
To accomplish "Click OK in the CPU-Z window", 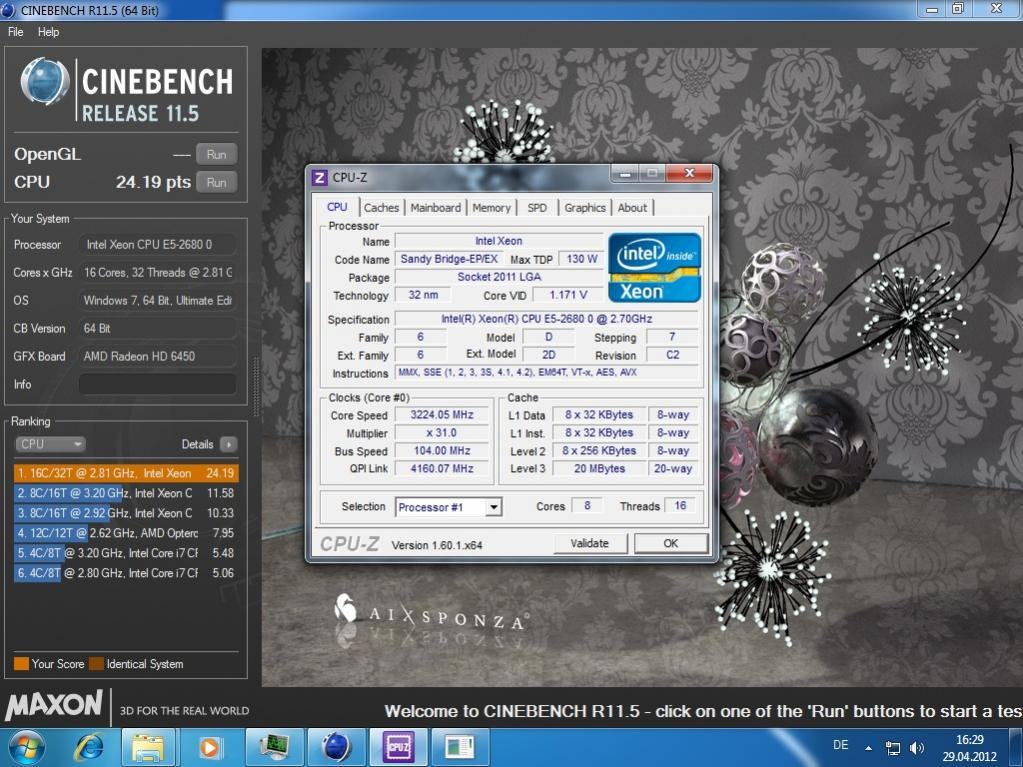I will pyautogui.click(x=671, y=543).
